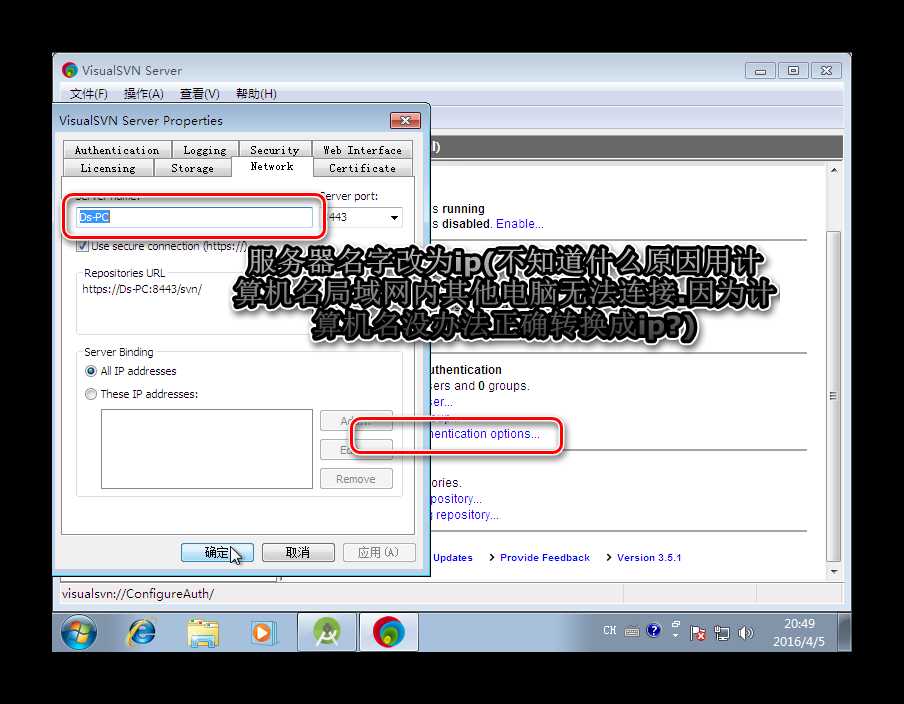Select the Network tab

(272, 166)
